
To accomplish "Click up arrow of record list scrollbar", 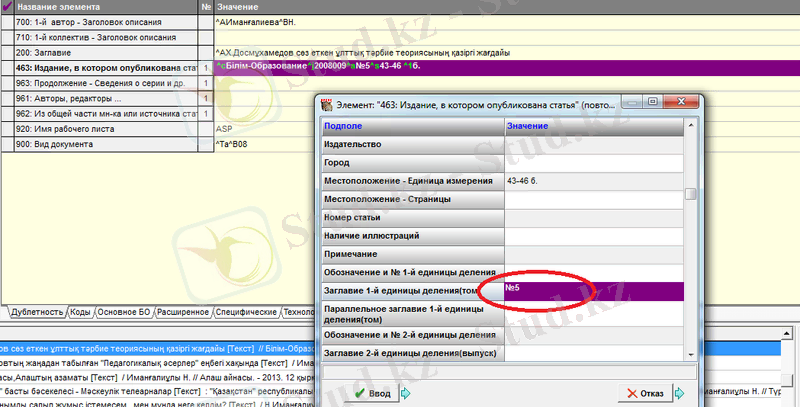I will tap(787, 334).
